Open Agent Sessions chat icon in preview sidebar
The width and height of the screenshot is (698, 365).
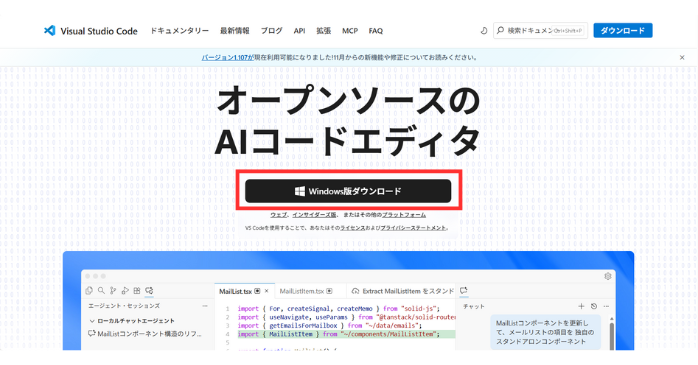(x=149, y=291)
